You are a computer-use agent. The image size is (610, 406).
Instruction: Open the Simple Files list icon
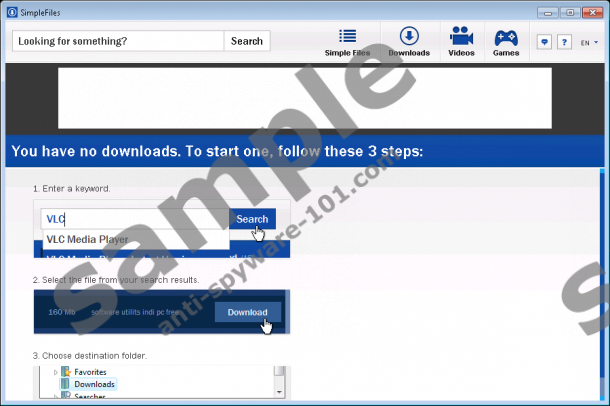point(347,36)
